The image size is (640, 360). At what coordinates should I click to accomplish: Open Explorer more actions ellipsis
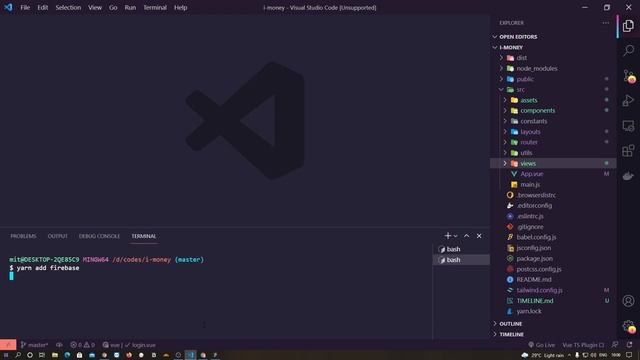[x=606, y=23]
